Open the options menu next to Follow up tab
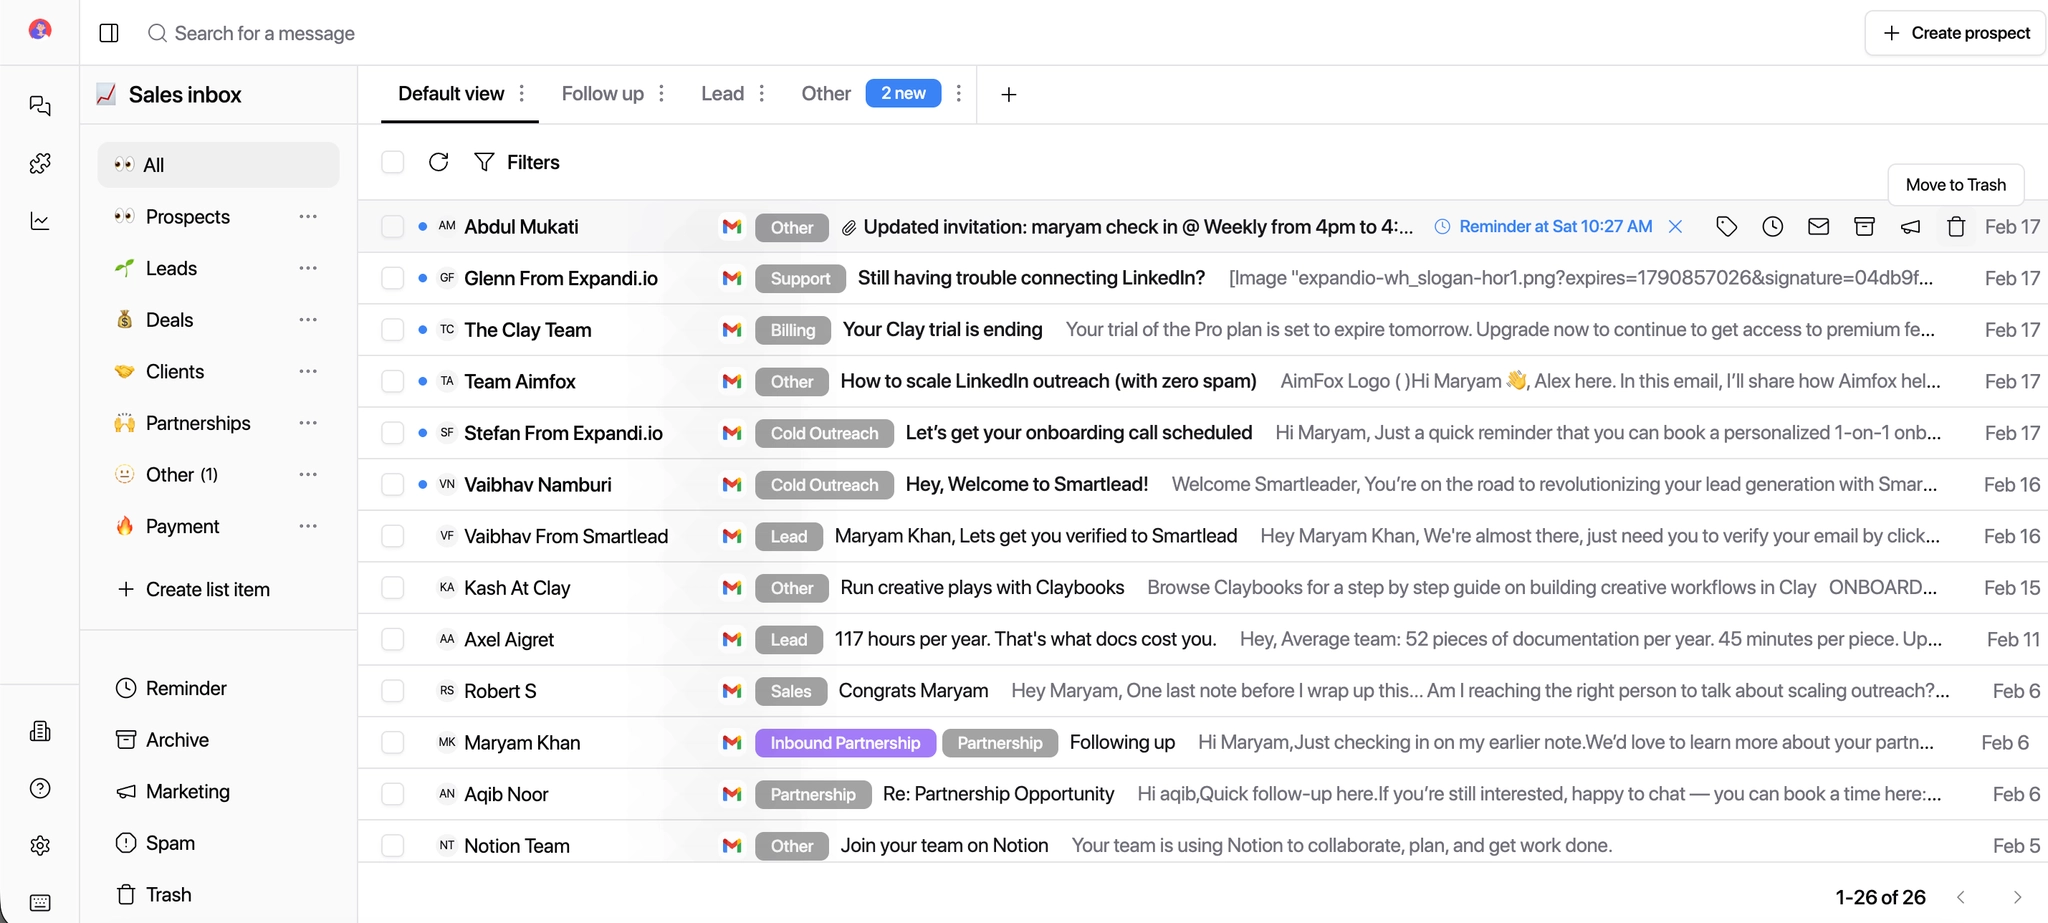 pyautogui.click(x=661, y=93)
